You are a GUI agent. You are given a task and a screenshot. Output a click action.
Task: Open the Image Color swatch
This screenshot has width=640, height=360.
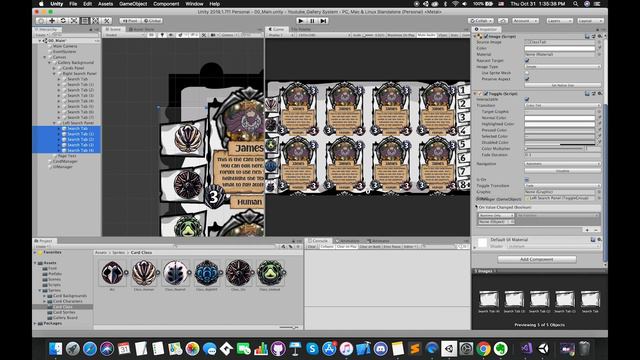pyautogui.click(x=560, y=48)
